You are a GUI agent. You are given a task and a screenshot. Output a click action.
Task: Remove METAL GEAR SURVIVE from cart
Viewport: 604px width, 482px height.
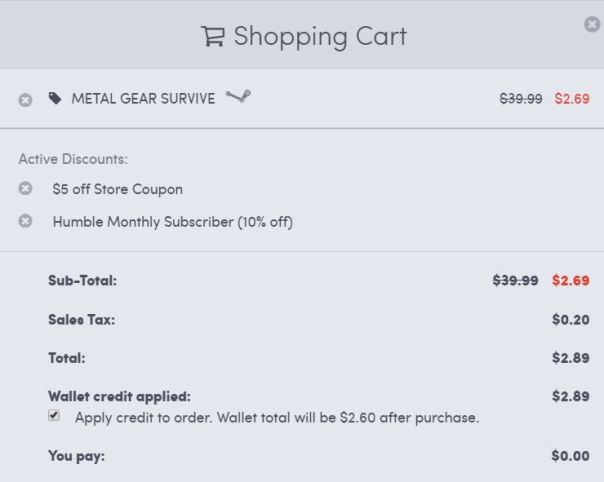coord(25,100)
